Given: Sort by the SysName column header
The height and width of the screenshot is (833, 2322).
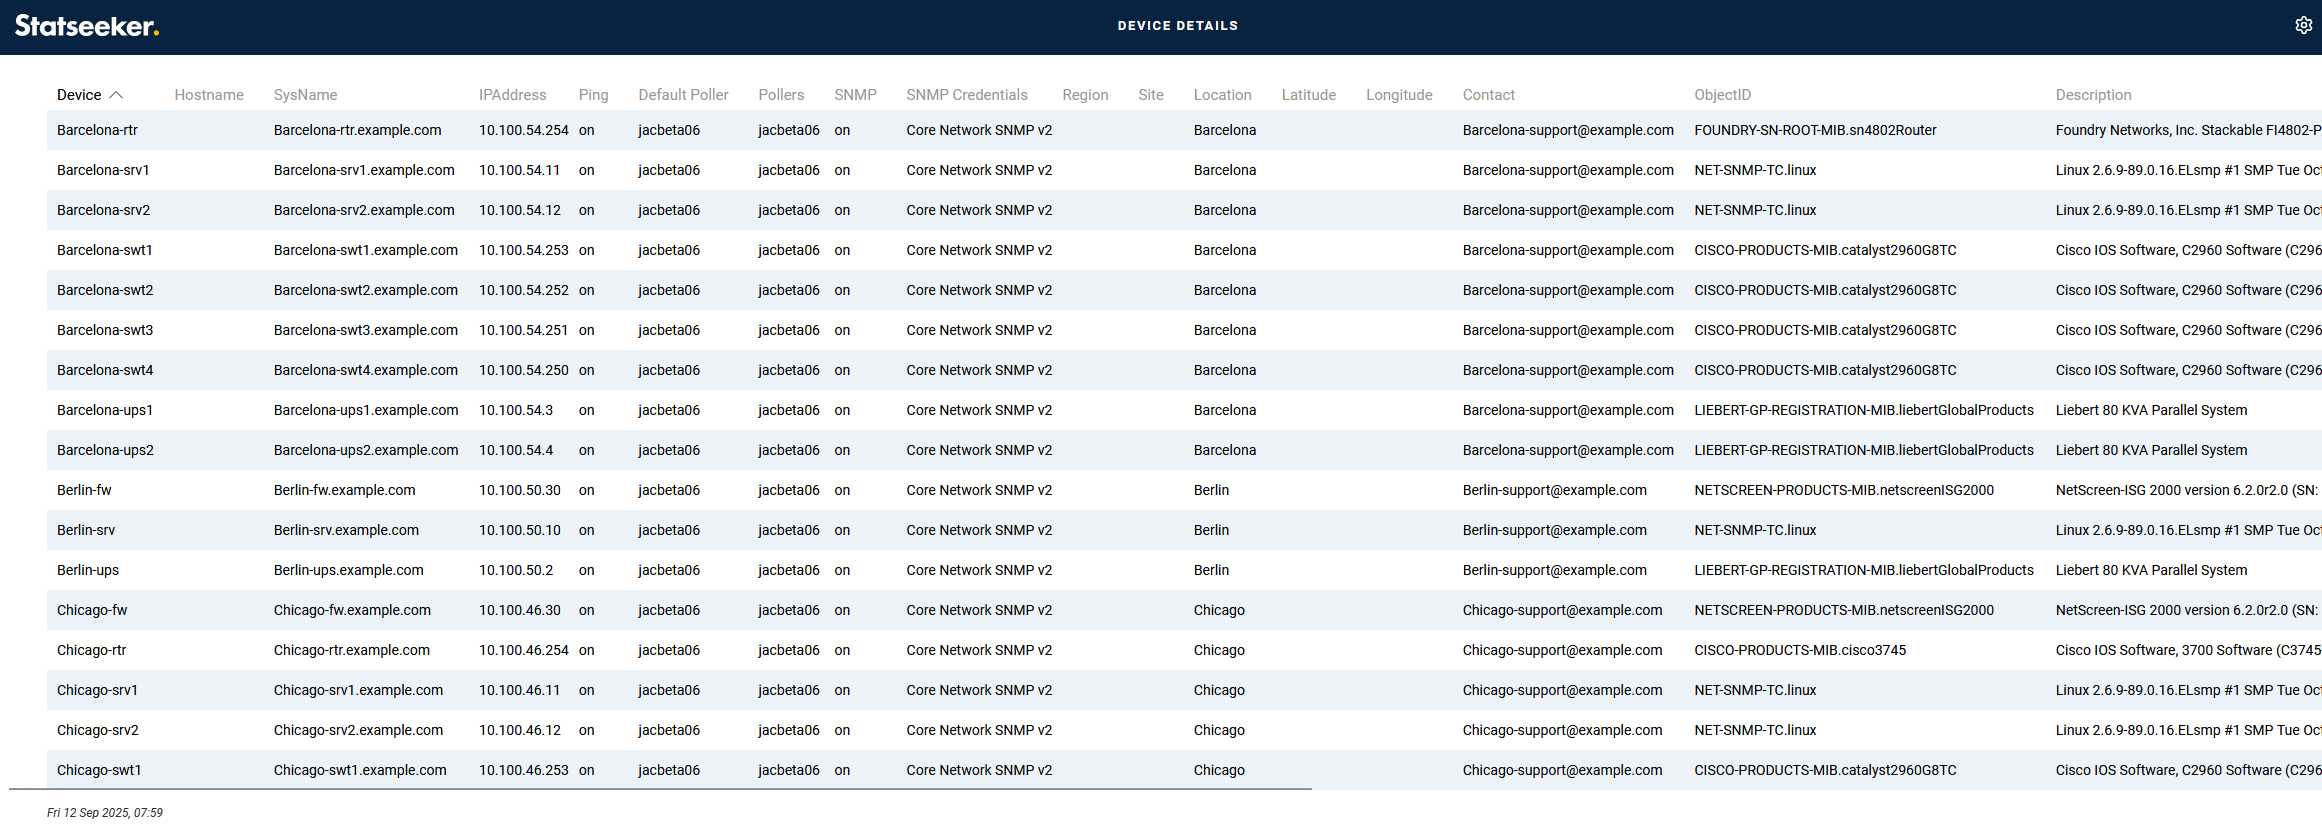Looking at the screenshot, I should [x=305, y=95].
